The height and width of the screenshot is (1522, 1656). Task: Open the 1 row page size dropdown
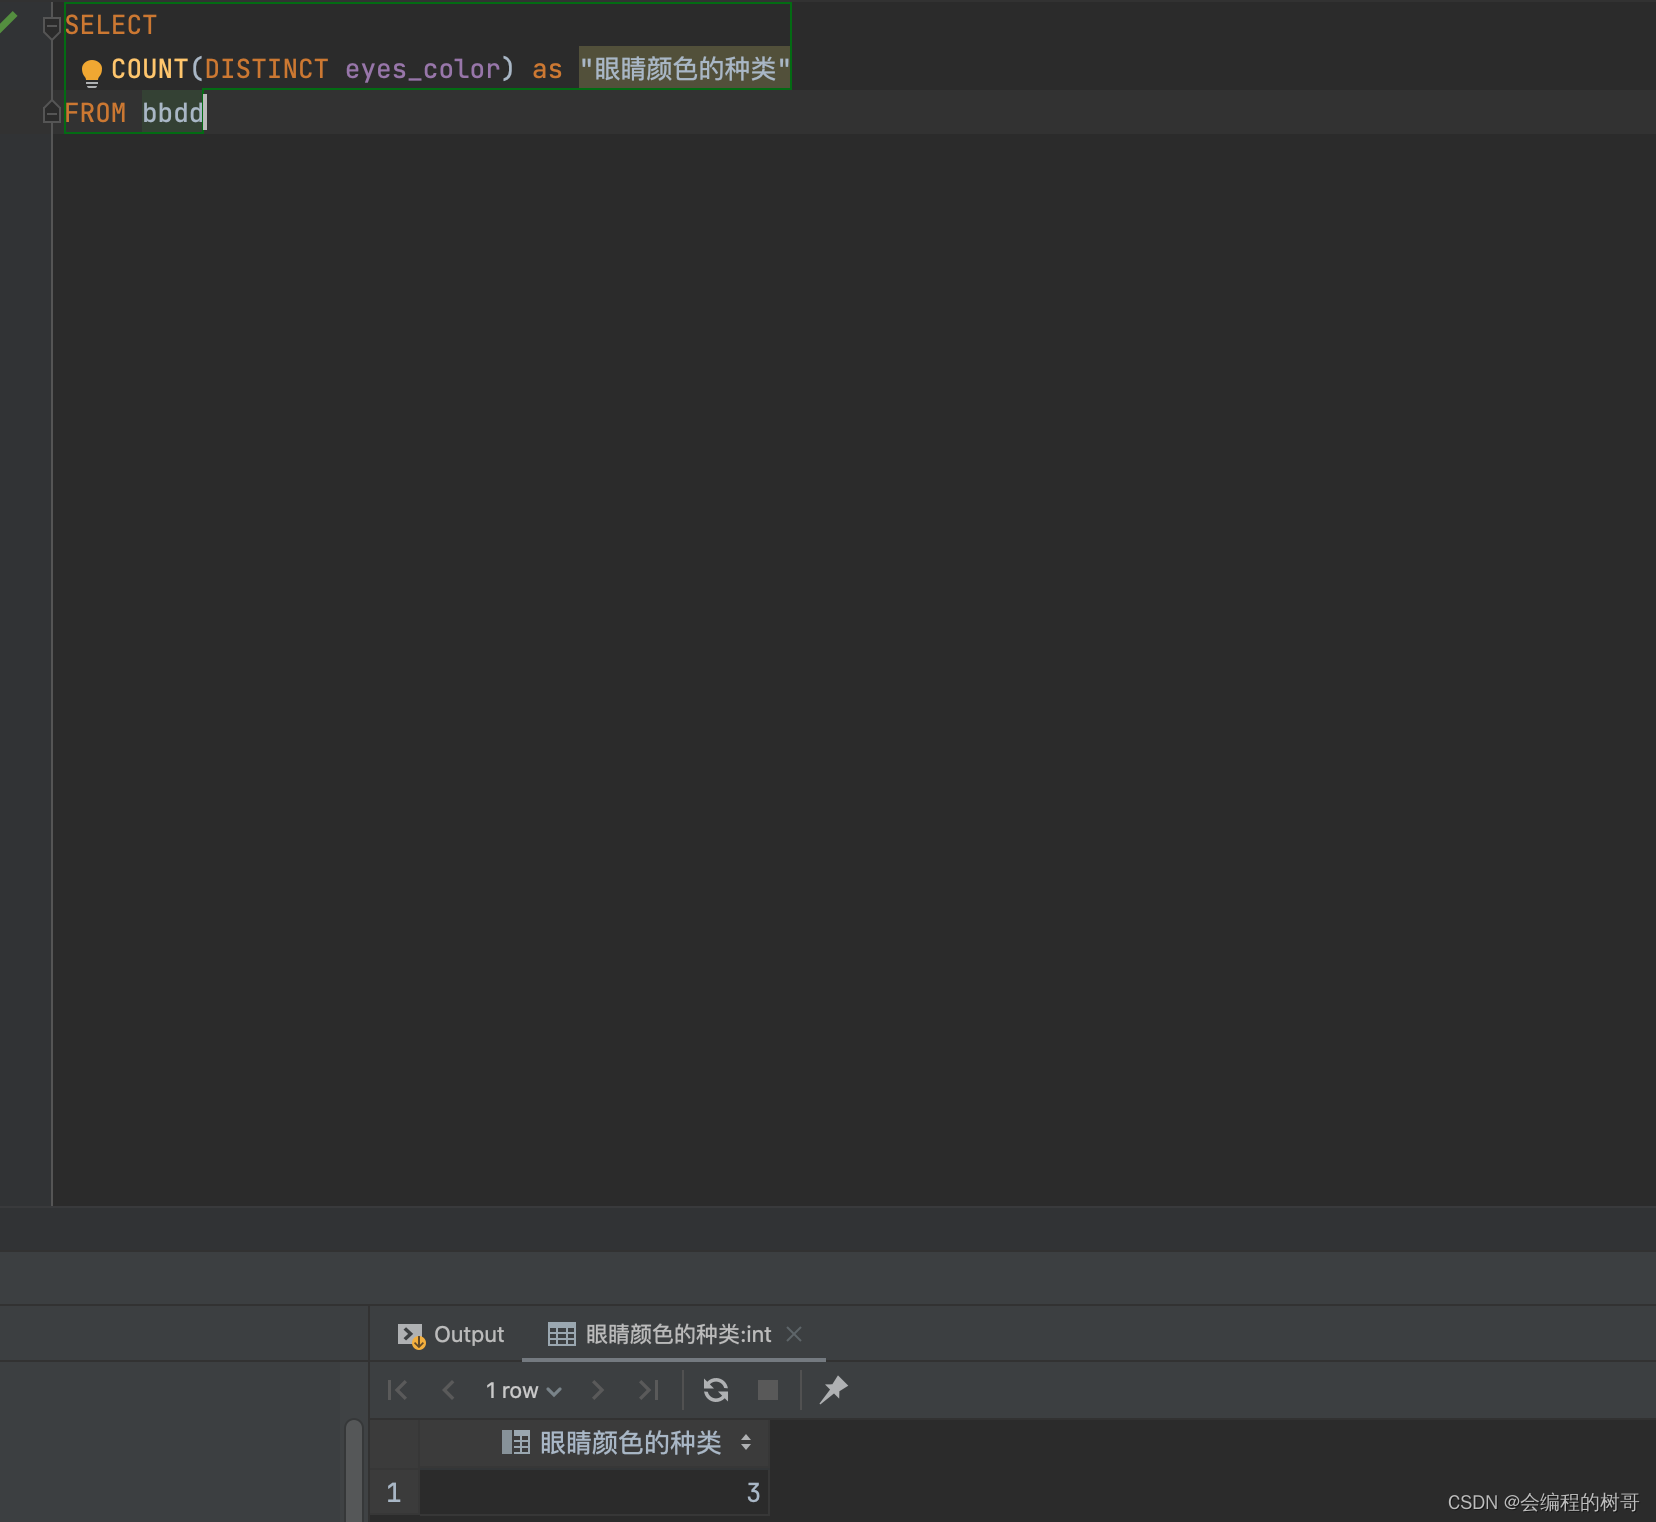click(523, 1390)
